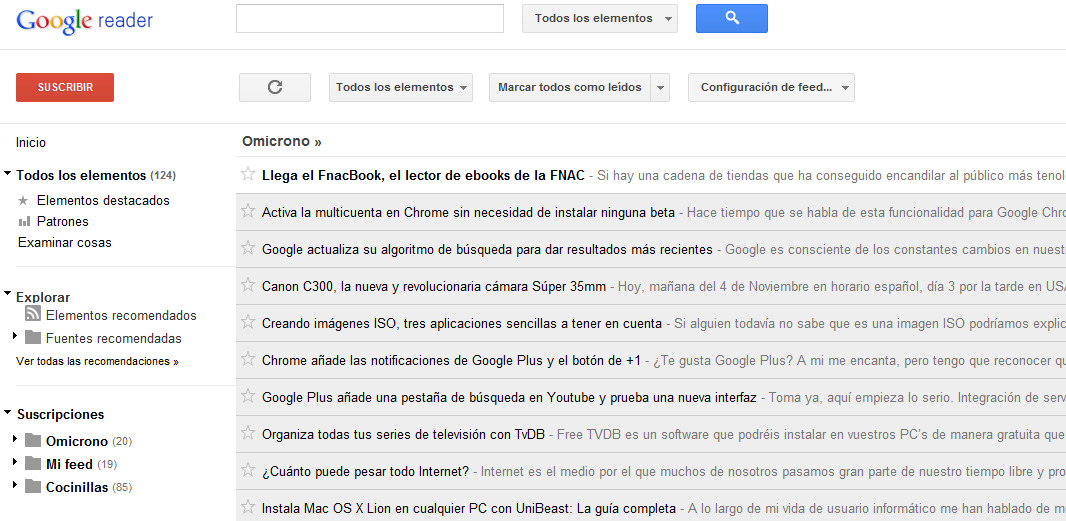Star the Mac OS X Lion UniBeast article
This screenshot has width=1066, height=521.
248,507
